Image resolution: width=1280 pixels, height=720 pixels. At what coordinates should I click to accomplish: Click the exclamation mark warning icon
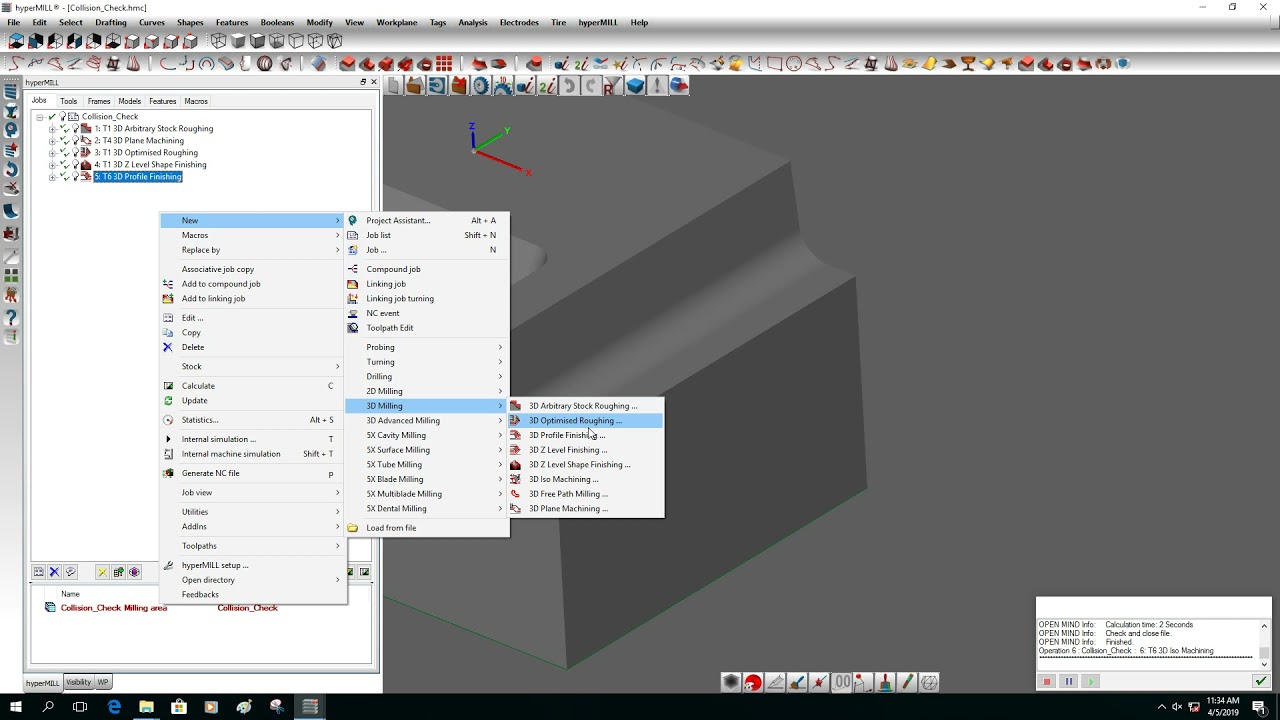pyautogui.click(x=657, y=86)
